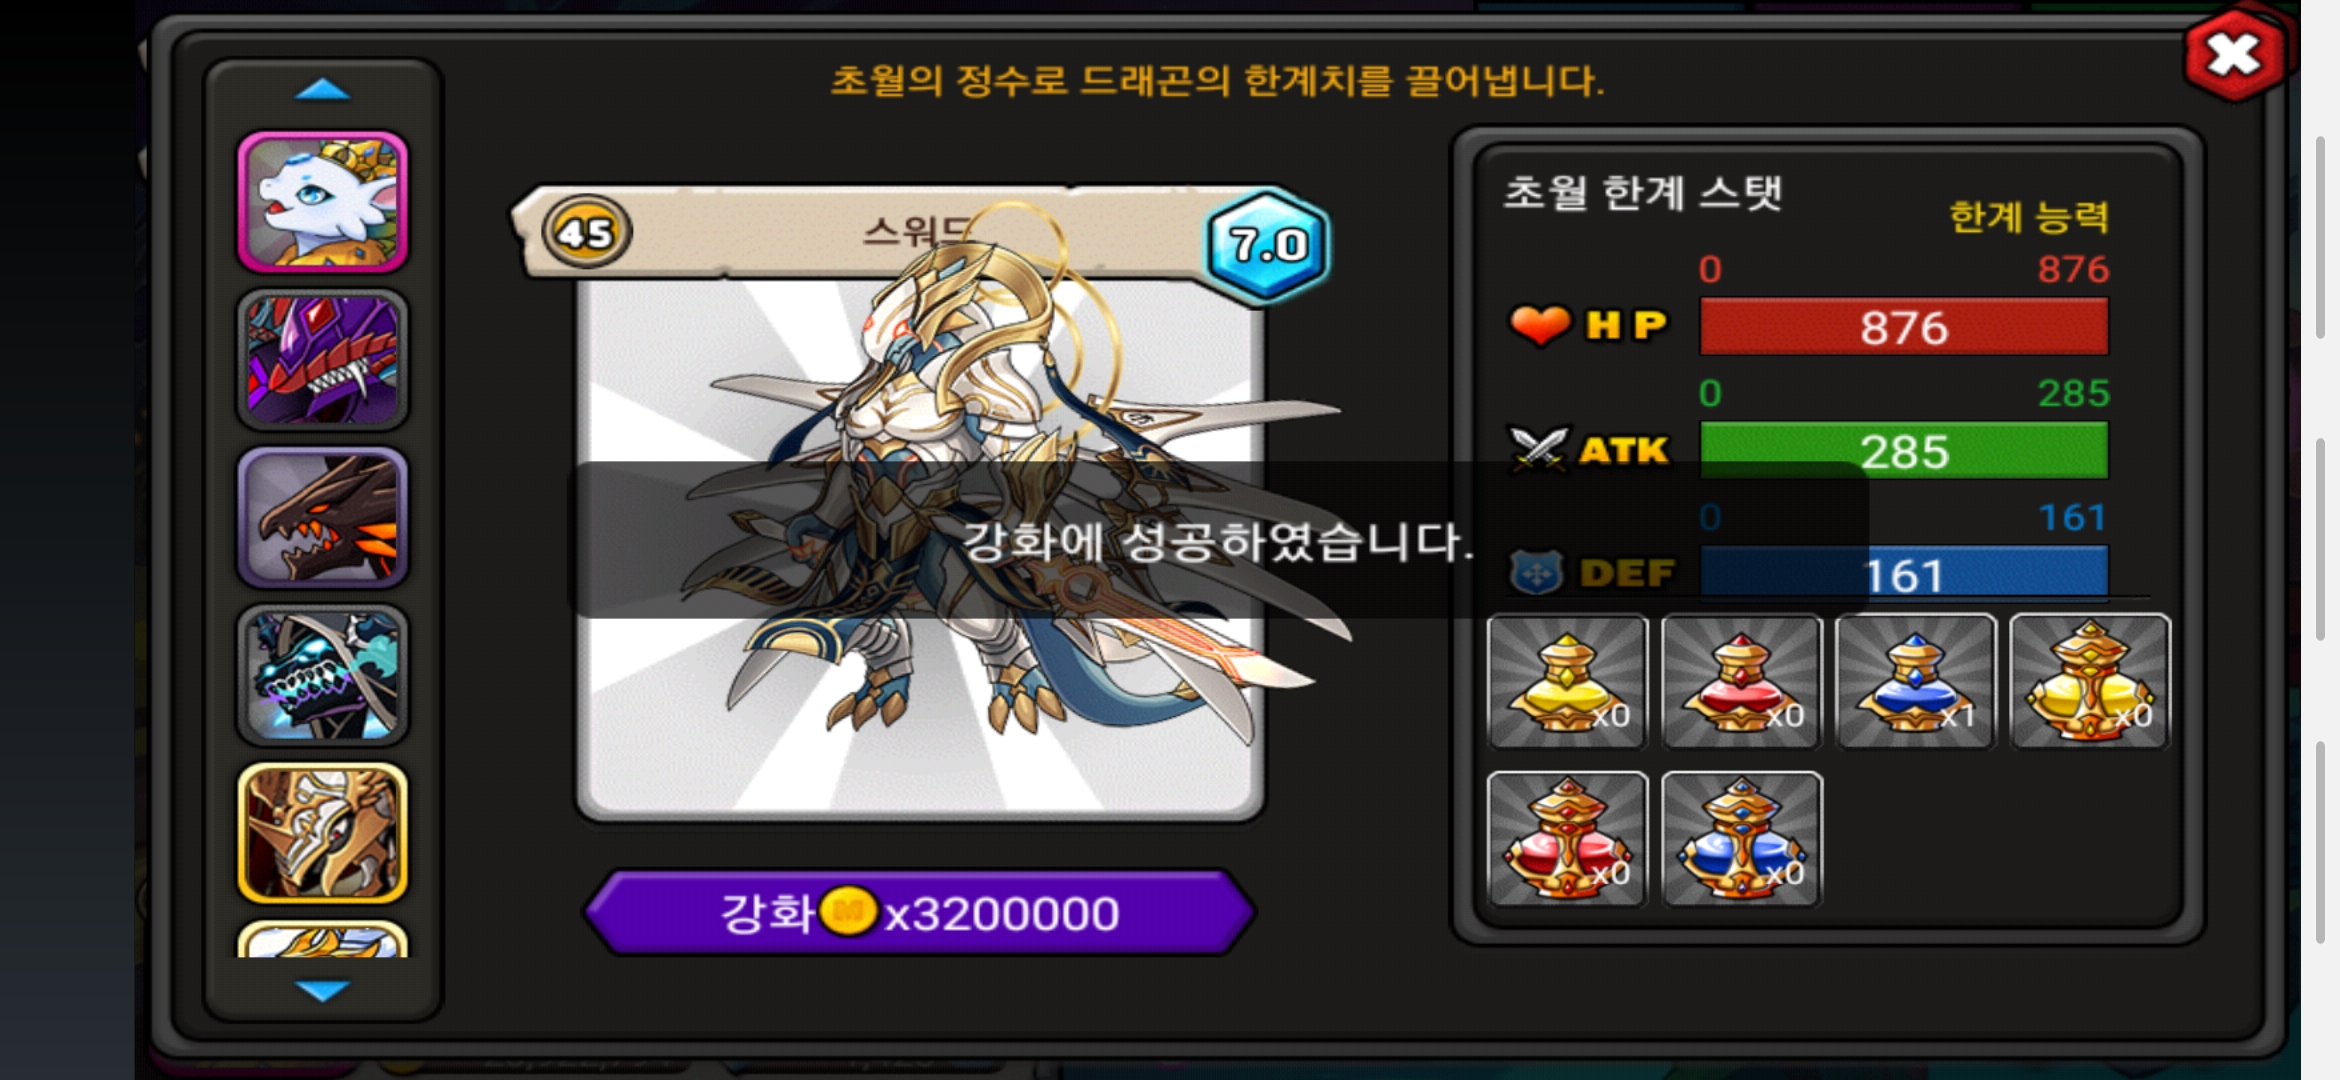This screenshot has width=2340, height=1080.
Task: Choose the small yellow essence potion
Action: pyautogui.click(x=1567, y=681)
